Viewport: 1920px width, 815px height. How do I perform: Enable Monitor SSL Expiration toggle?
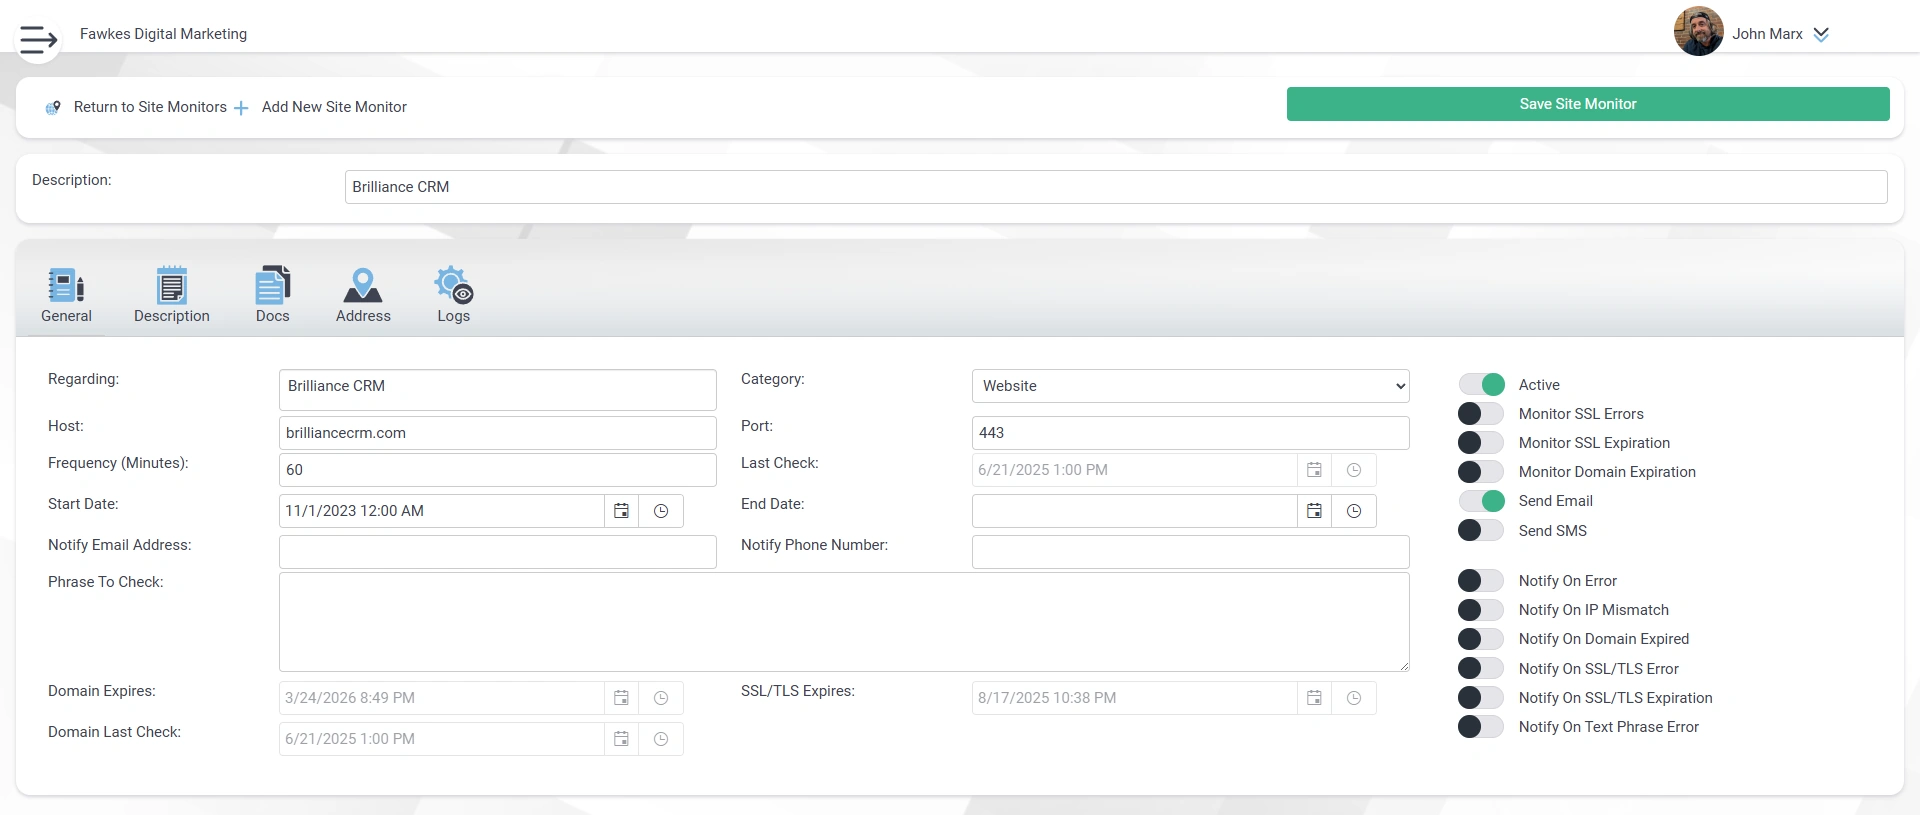coord(1481,443)
